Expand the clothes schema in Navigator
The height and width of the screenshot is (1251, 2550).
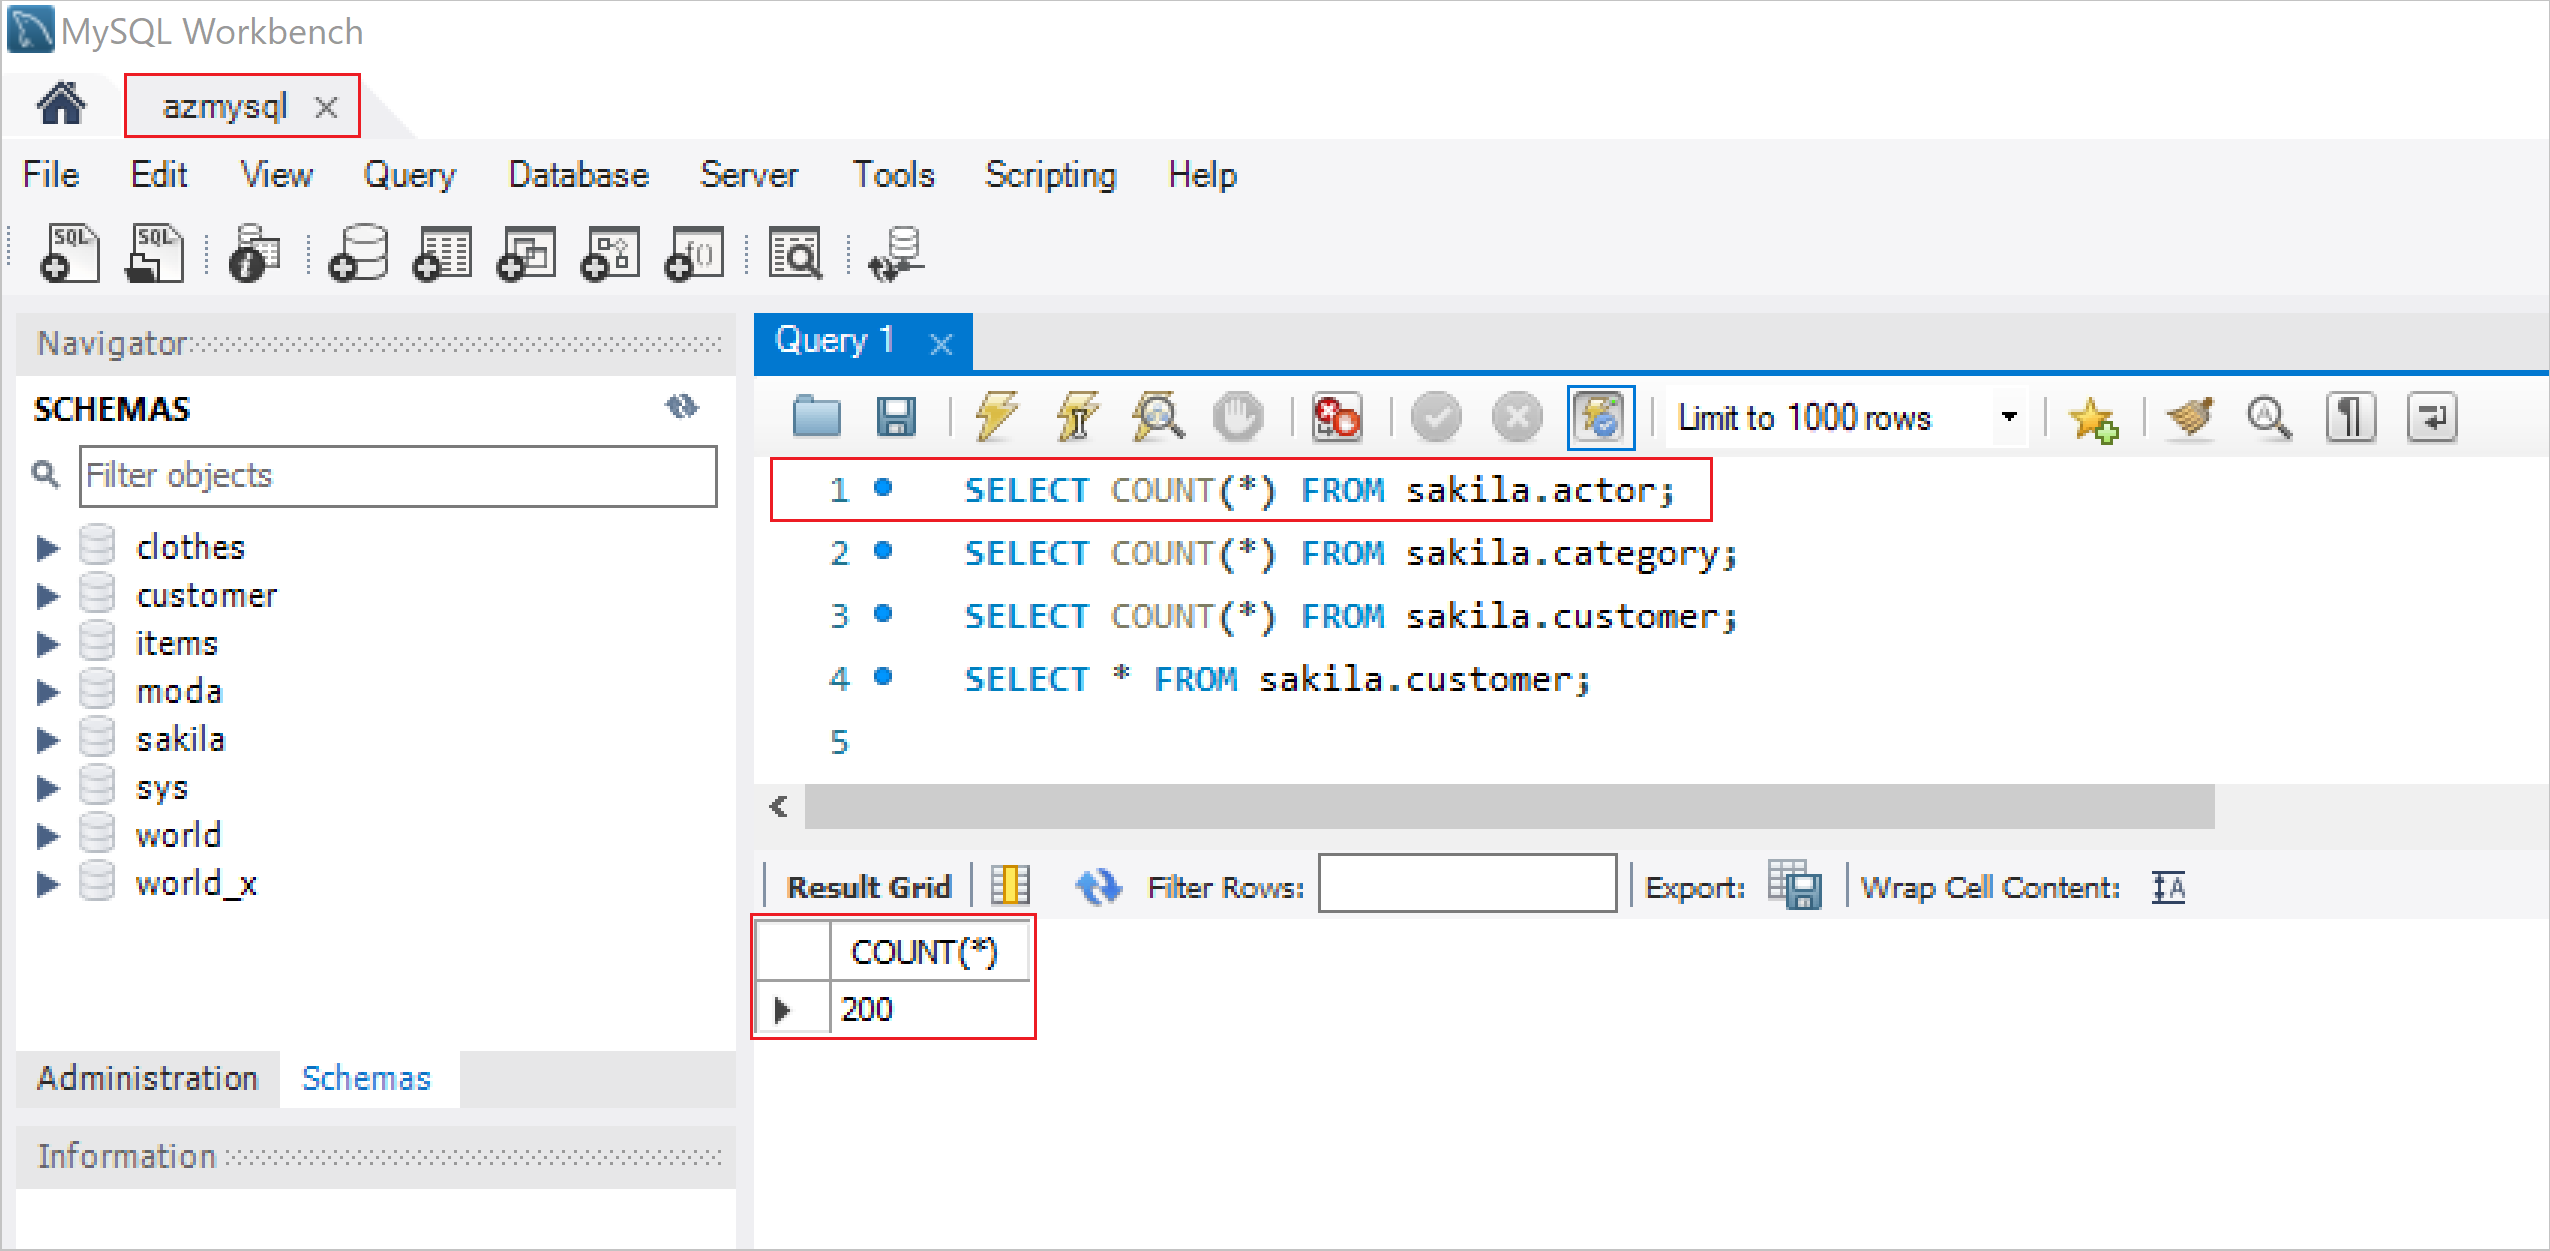42,547
